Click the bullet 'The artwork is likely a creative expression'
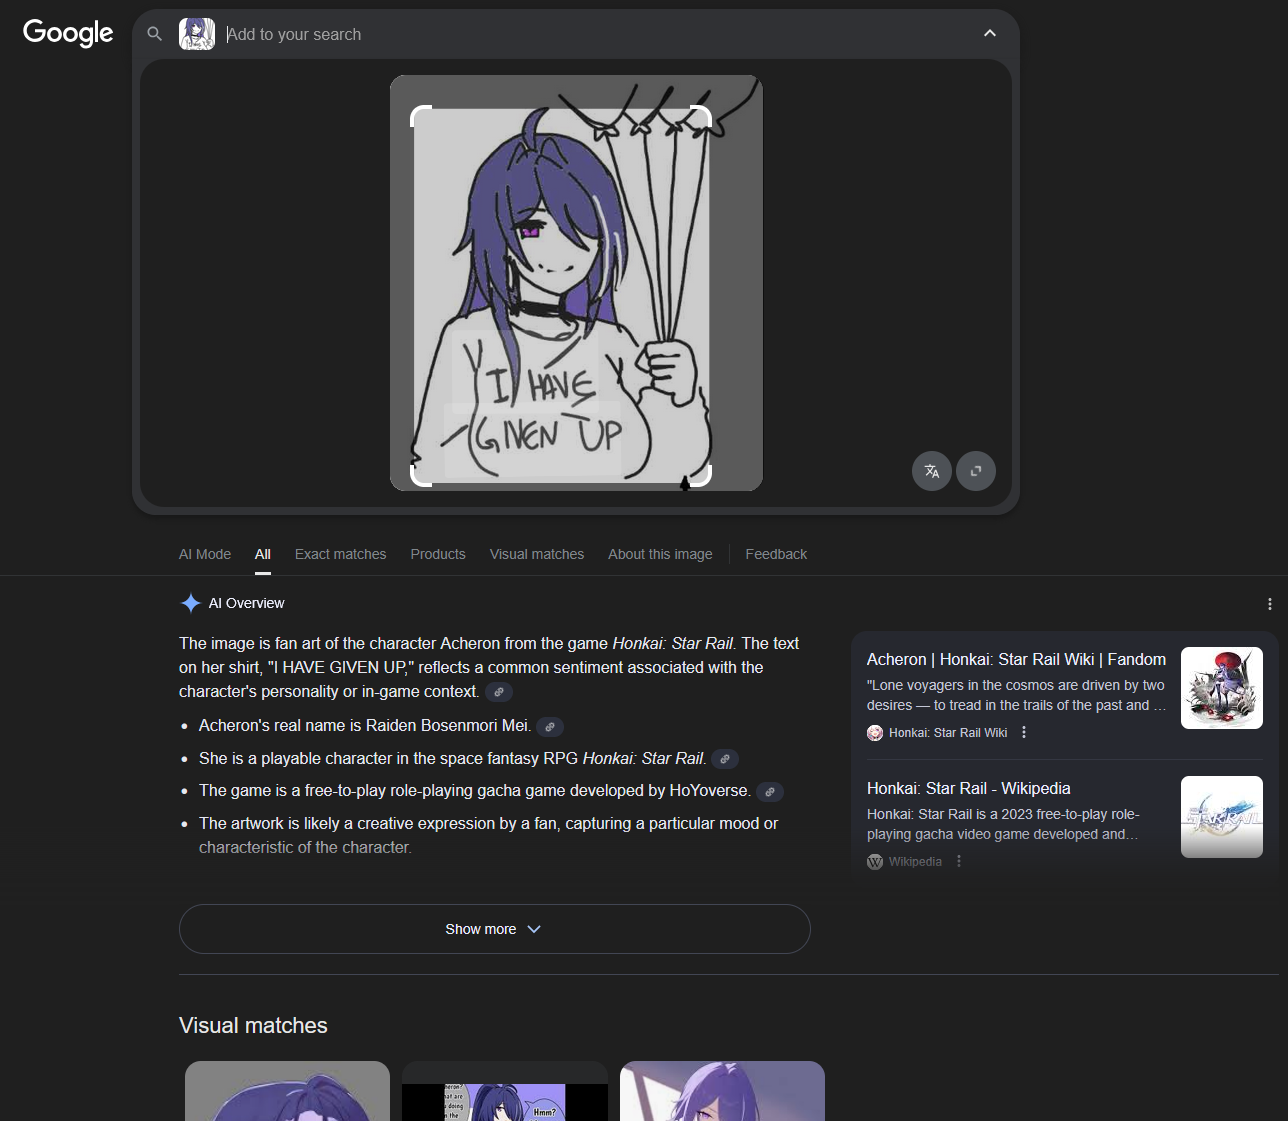 pyautogui.click(x=488, y=835)
